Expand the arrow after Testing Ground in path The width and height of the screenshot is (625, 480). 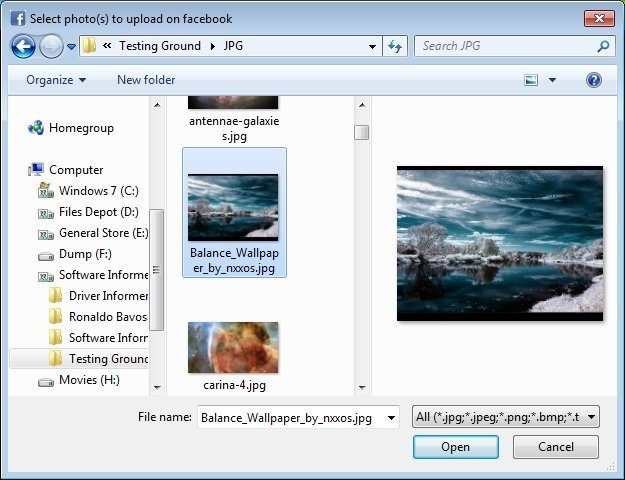pos(213,46)
